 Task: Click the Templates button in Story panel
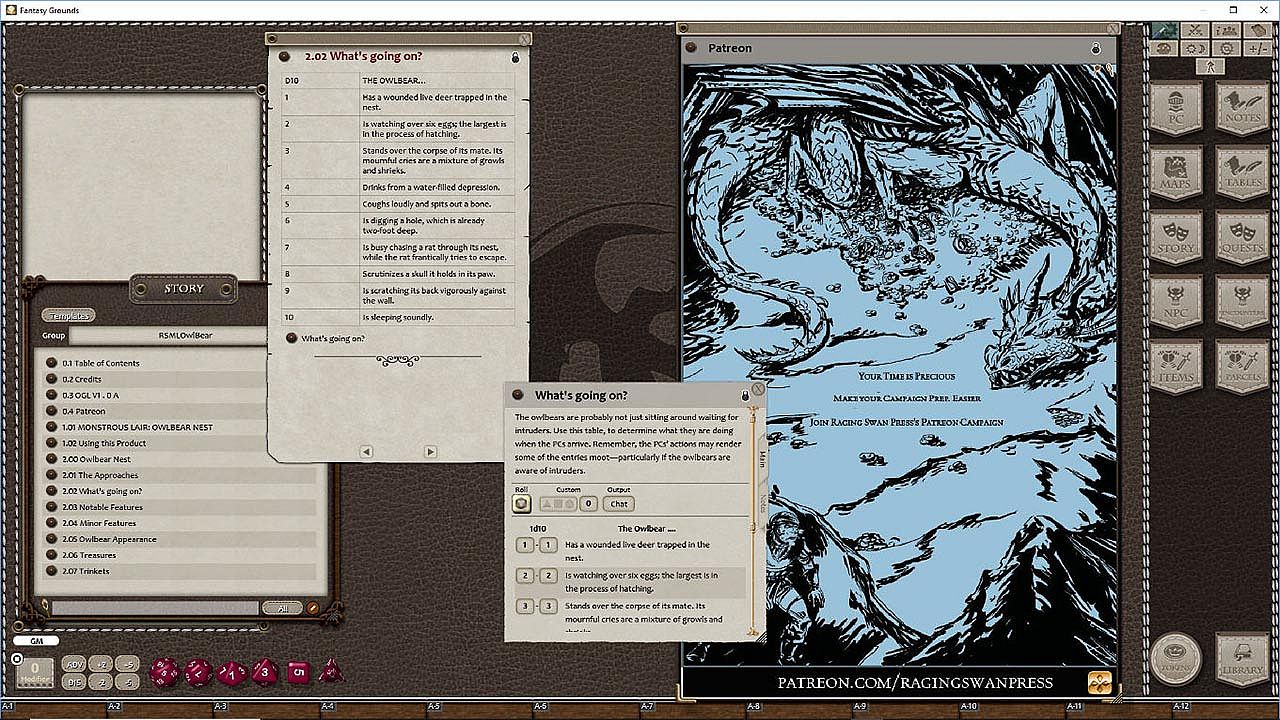[x=68, y=316]
